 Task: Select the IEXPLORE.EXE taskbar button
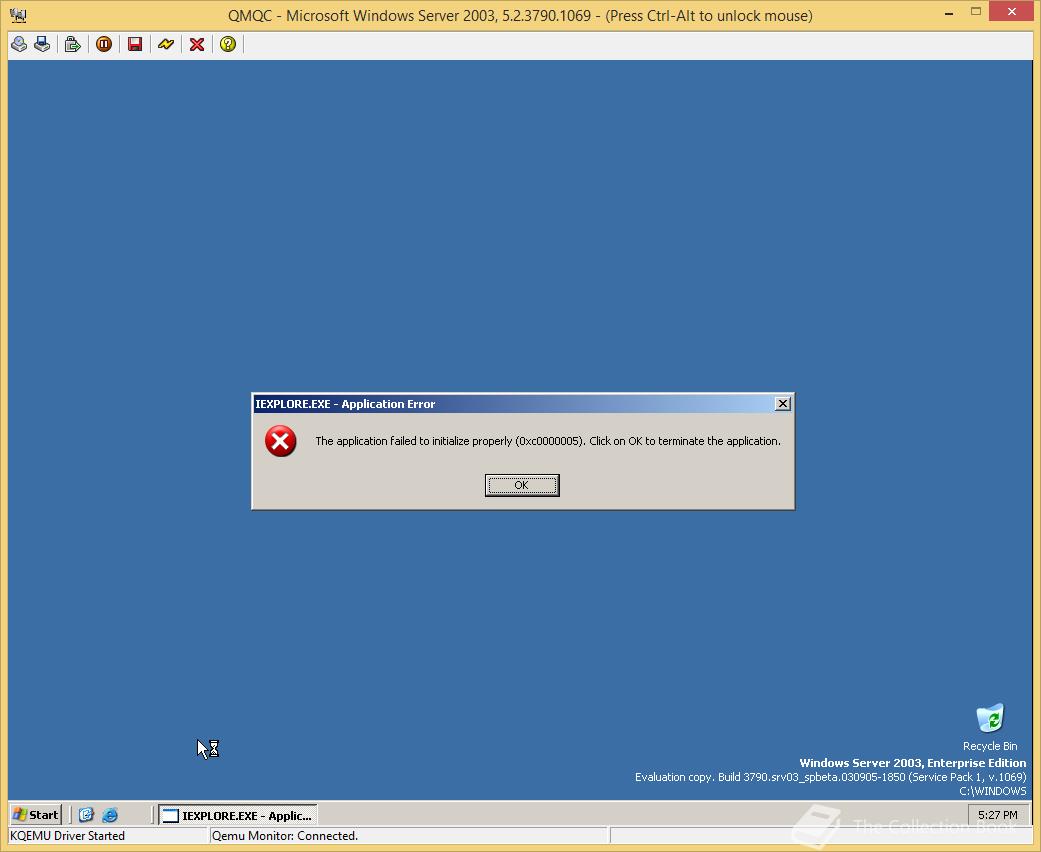point(238,815)
